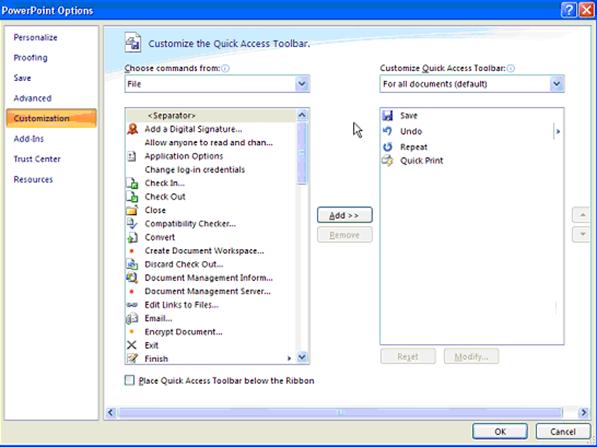Click the command list scroll down arrow
The width and height of the screenshot is (597, 447).
click(302, 357)
